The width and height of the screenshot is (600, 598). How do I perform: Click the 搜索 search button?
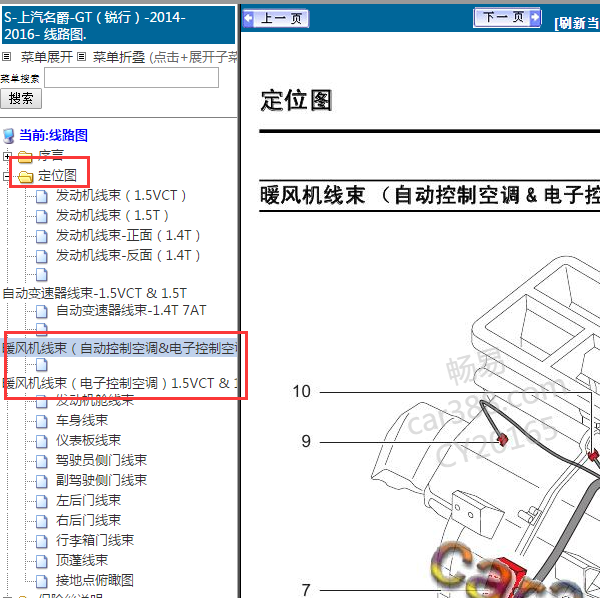click(21, 99)
